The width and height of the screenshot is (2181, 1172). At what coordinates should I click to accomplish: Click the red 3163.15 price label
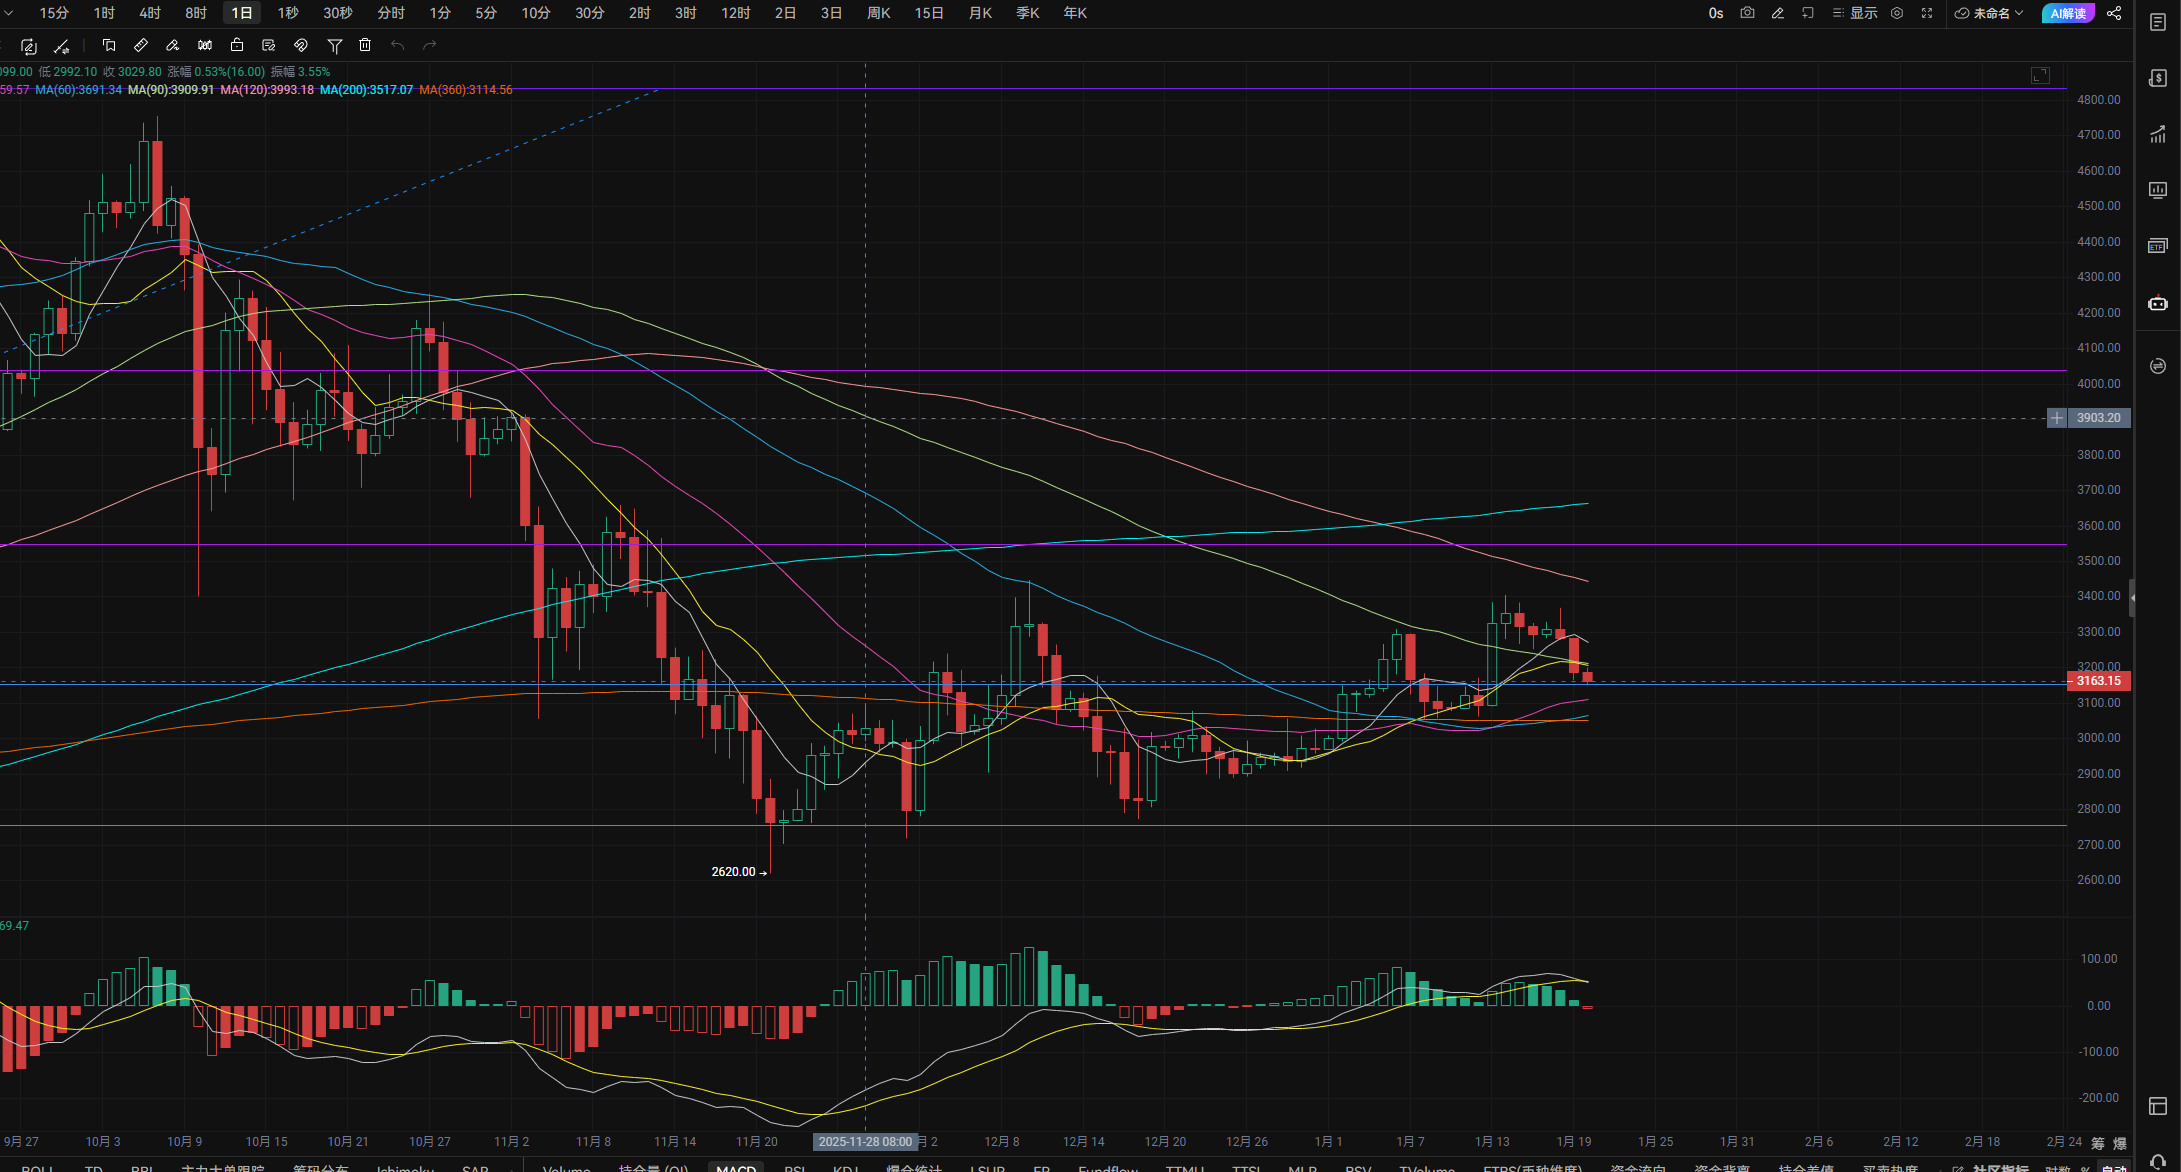coord(2098,681)
